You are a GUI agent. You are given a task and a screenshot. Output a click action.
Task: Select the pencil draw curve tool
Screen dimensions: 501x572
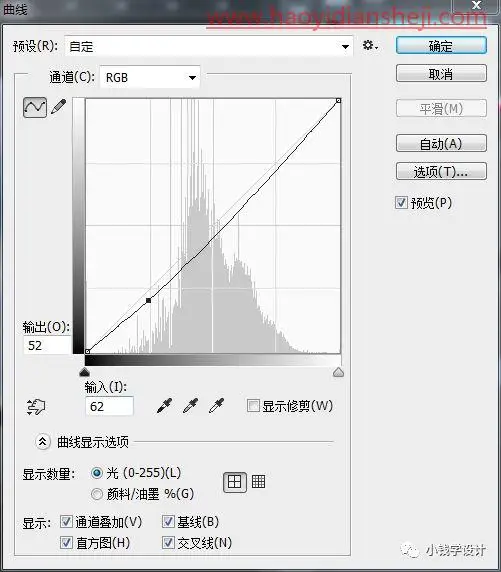coord(58,107)
